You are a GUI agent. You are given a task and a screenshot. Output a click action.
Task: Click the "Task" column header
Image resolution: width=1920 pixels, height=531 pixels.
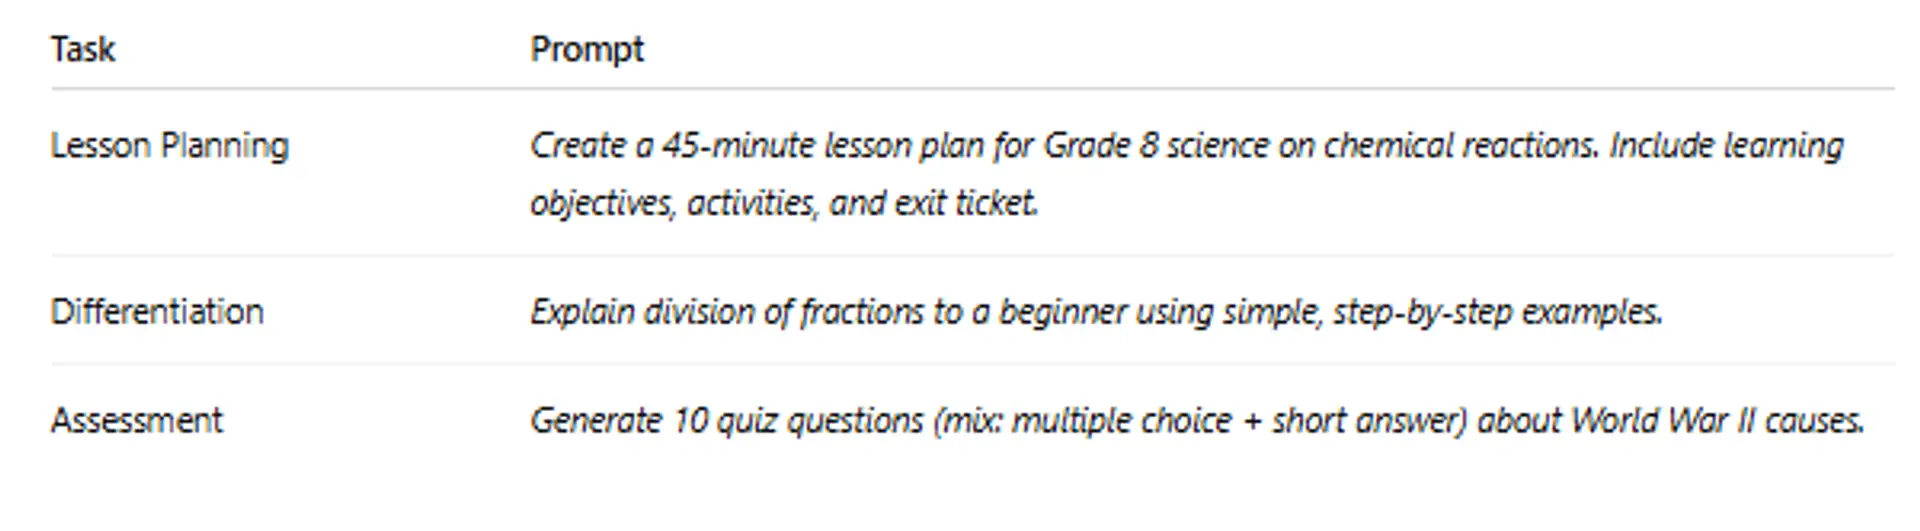83,49
